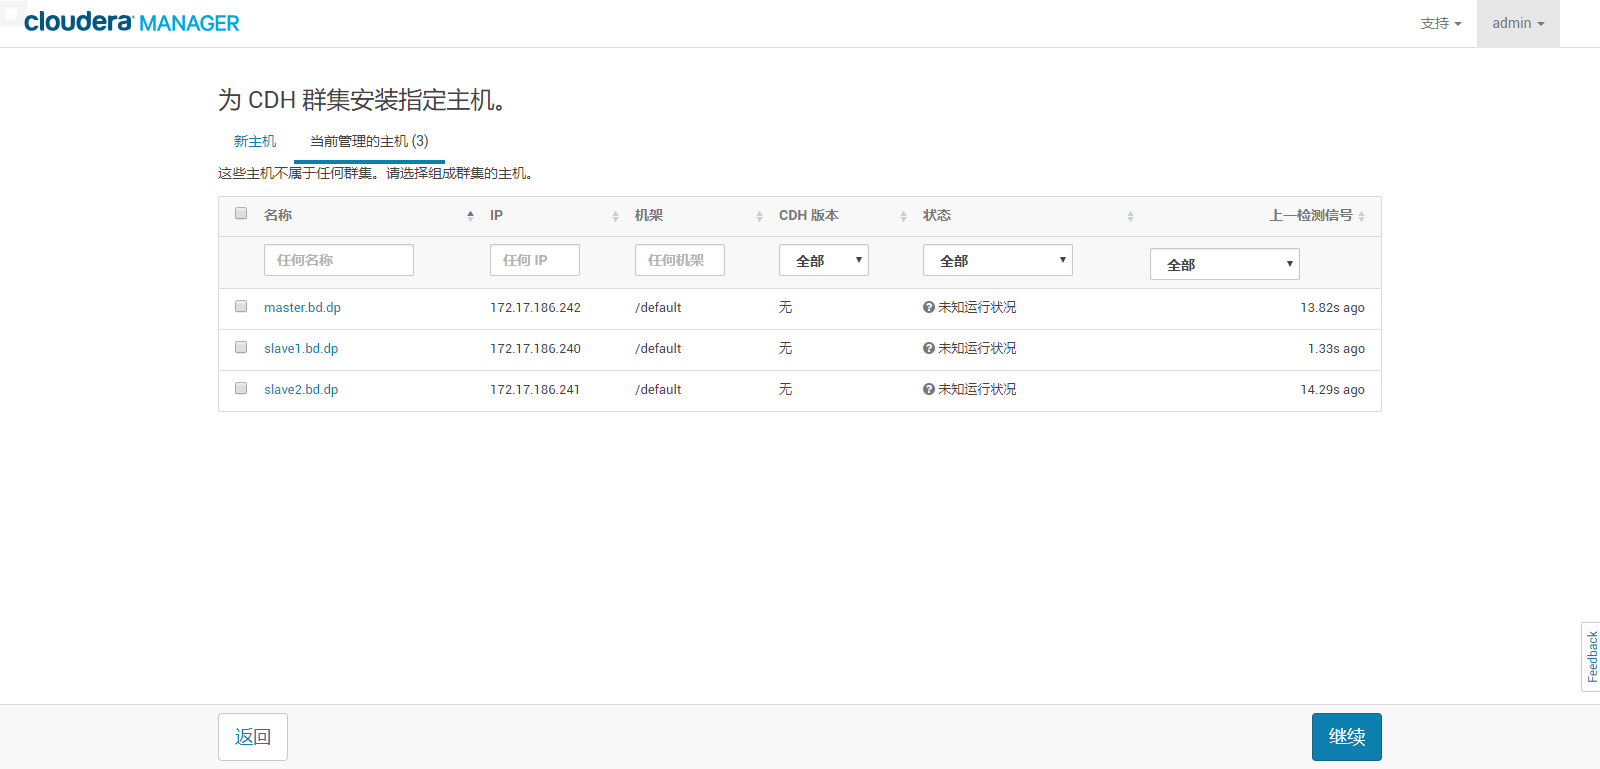The width and height of the screenshot is (1600, 769).
Task: Open the CDH 版本 filter dropdown
Action: click(x=824, y=260)
